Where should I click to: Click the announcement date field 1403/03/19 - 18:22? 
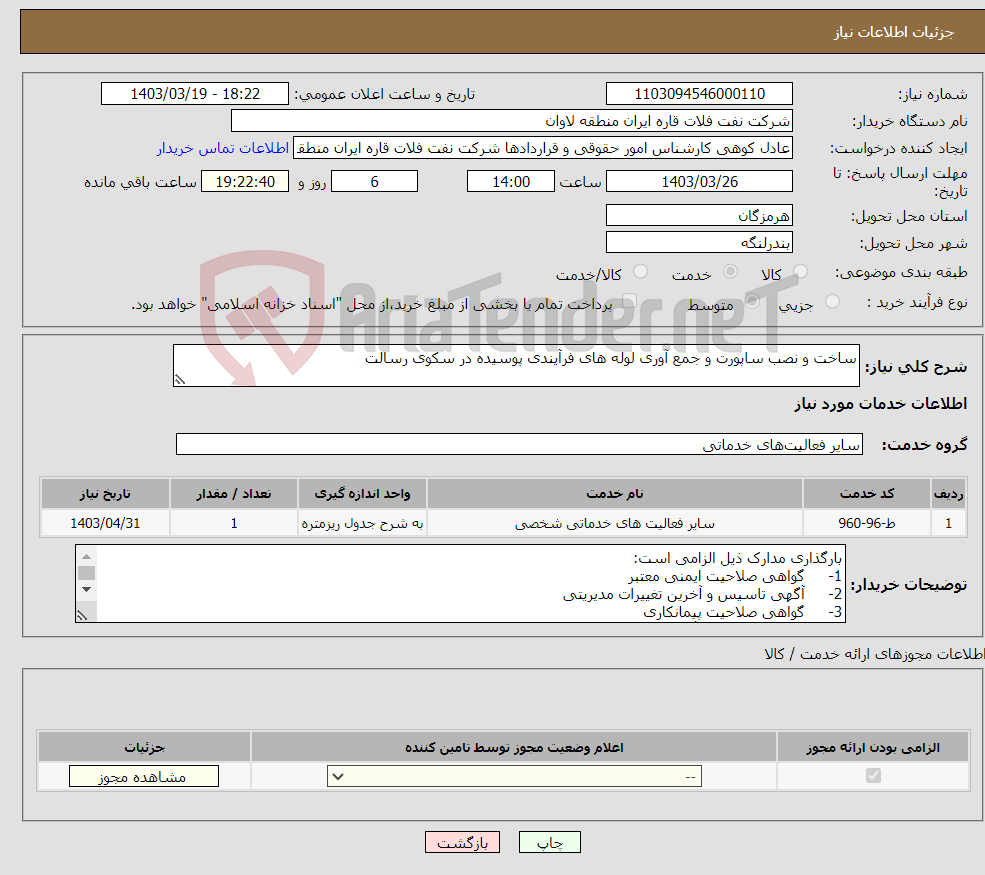click(x=195, y=94)
